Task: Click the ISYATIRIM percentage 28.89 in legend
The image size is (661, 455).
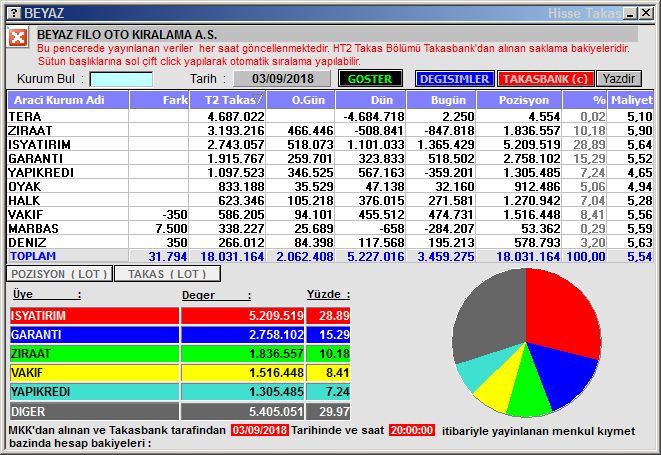Action: [x=334, y=315]
